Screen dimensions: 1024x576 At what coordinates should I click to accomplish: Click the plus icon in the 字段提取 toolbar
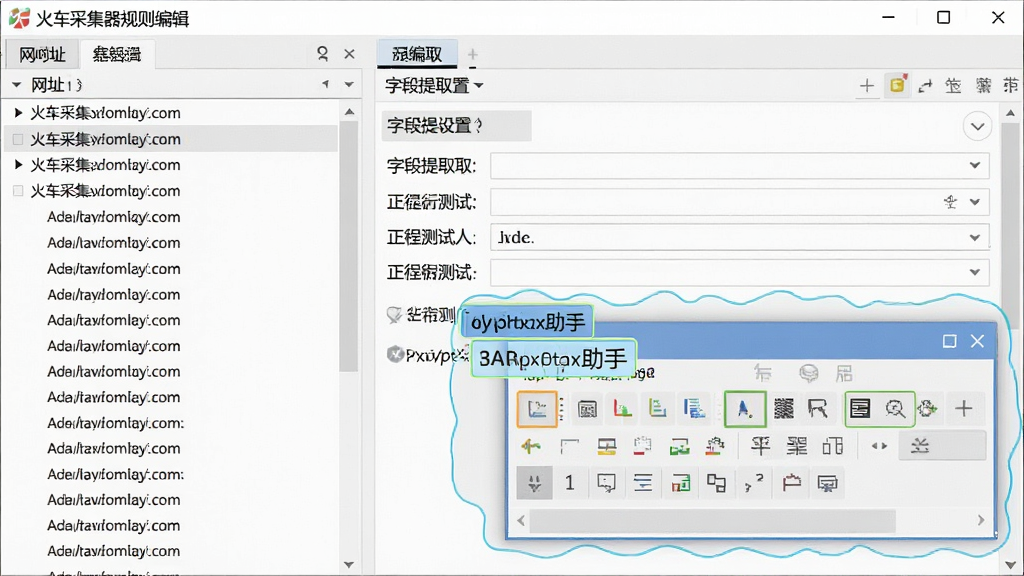867,86
